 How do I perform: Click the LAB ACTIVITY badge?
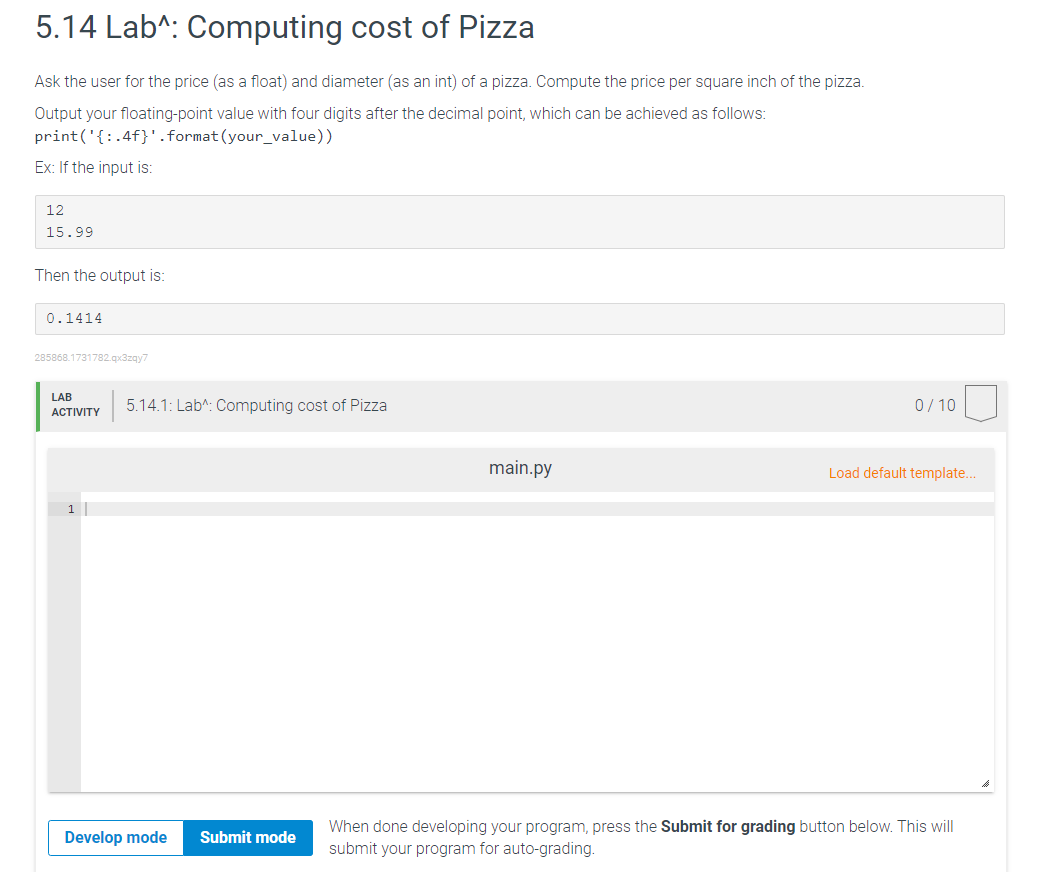pyautogui.click(x=75, y=404)
